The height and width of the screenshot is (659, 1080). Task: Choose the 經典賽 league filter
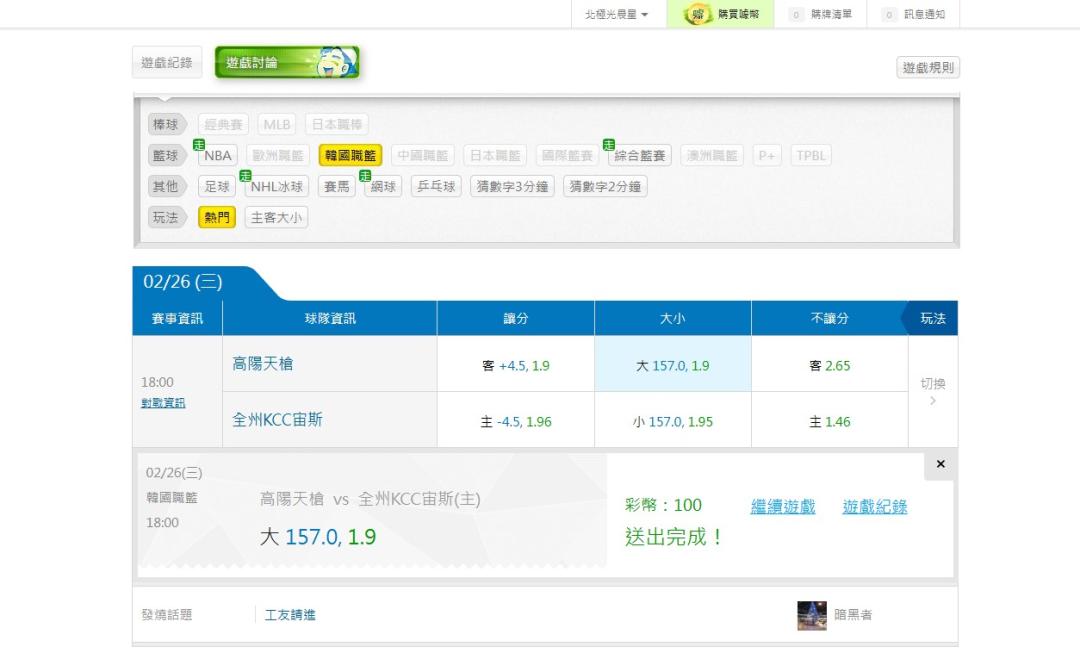[x=223, y=125]
